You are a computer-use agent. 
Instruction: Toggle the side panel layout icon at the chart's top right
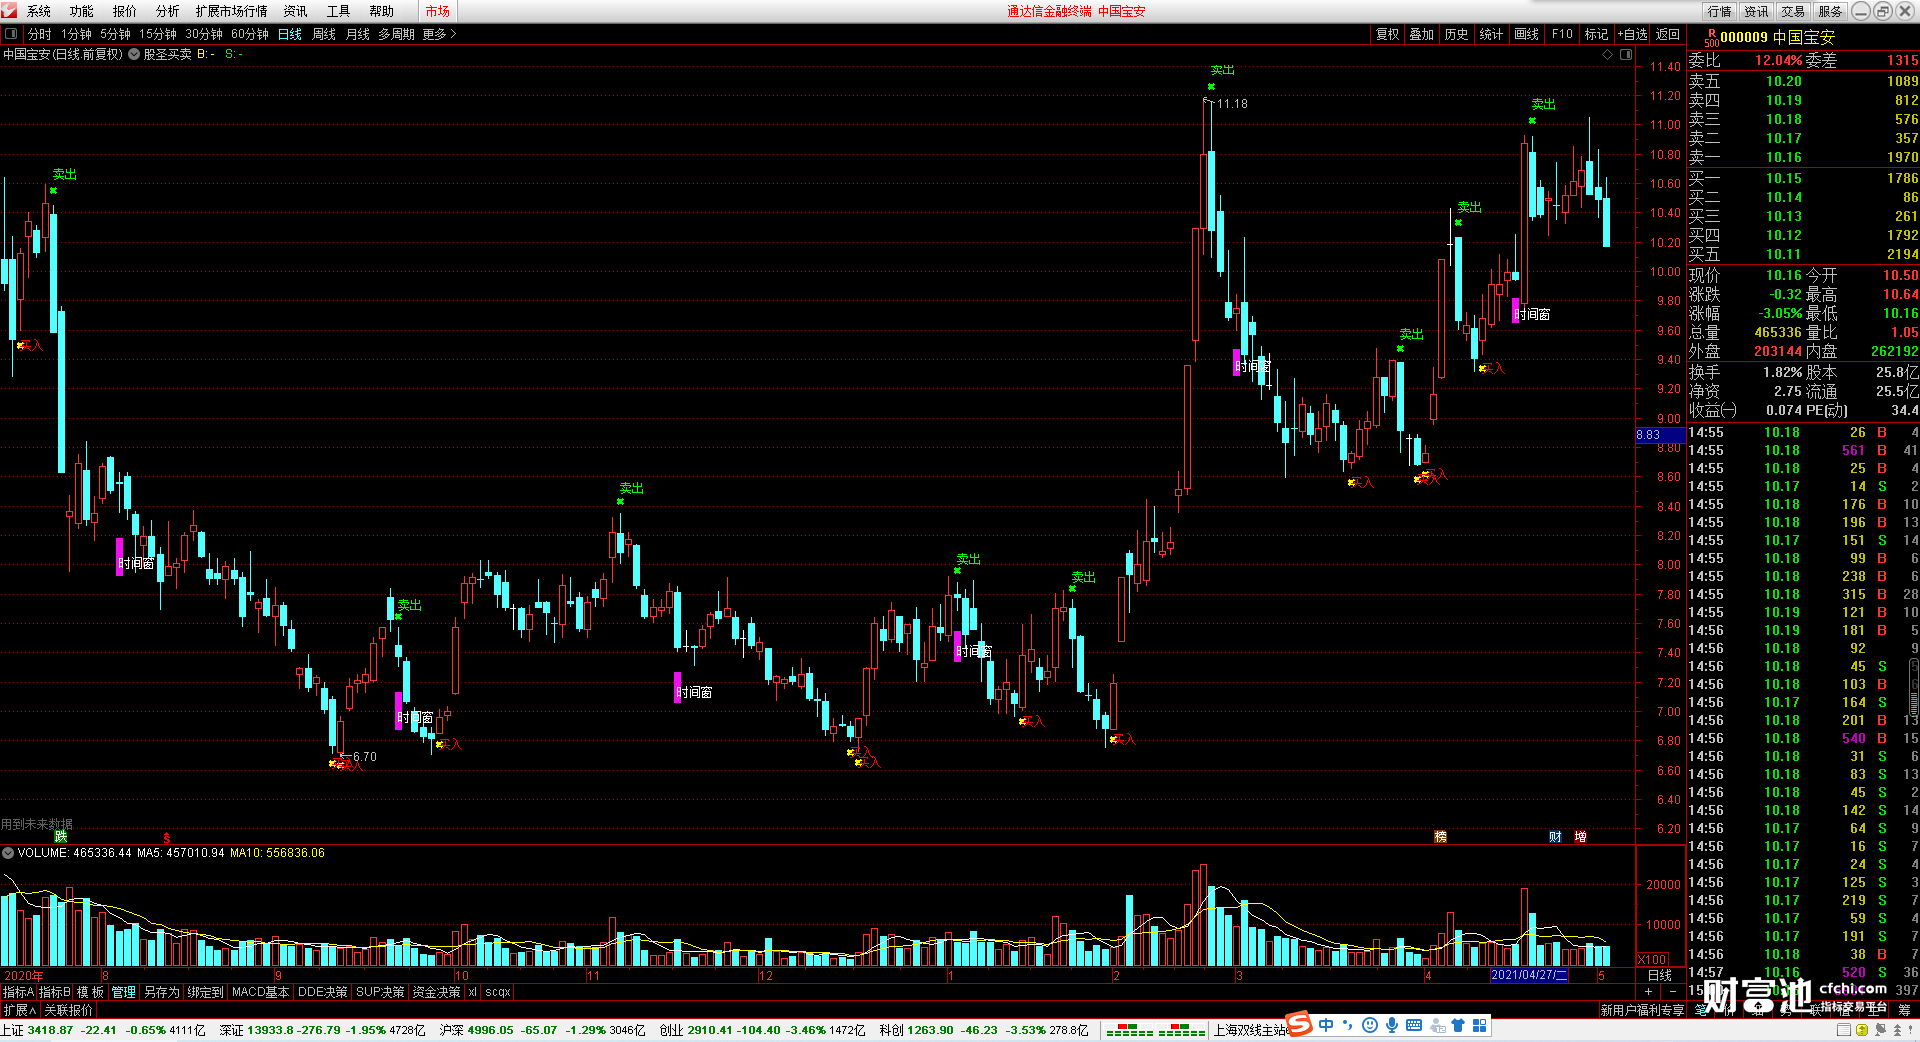tap(1626, 55)
